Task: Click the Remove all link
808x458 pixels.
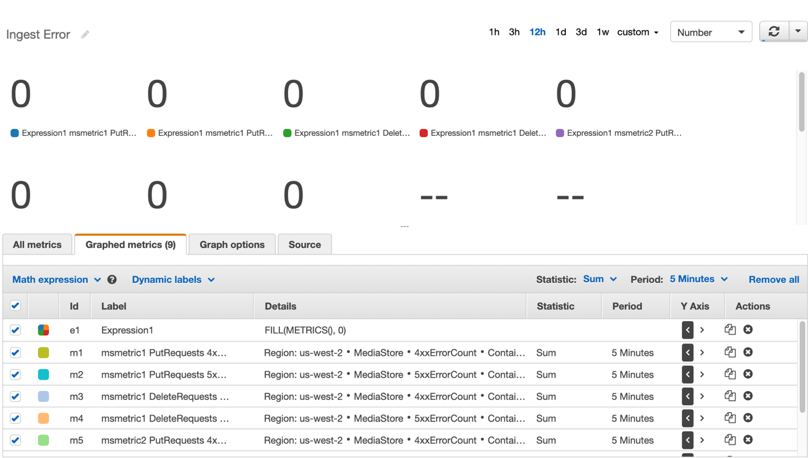Action: (773, 279)
